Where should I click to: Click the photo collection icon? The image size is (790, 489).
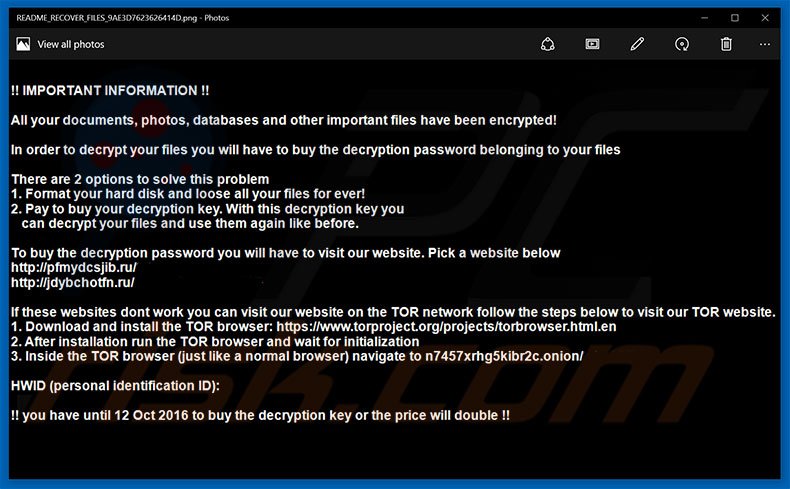coord(22,44)
